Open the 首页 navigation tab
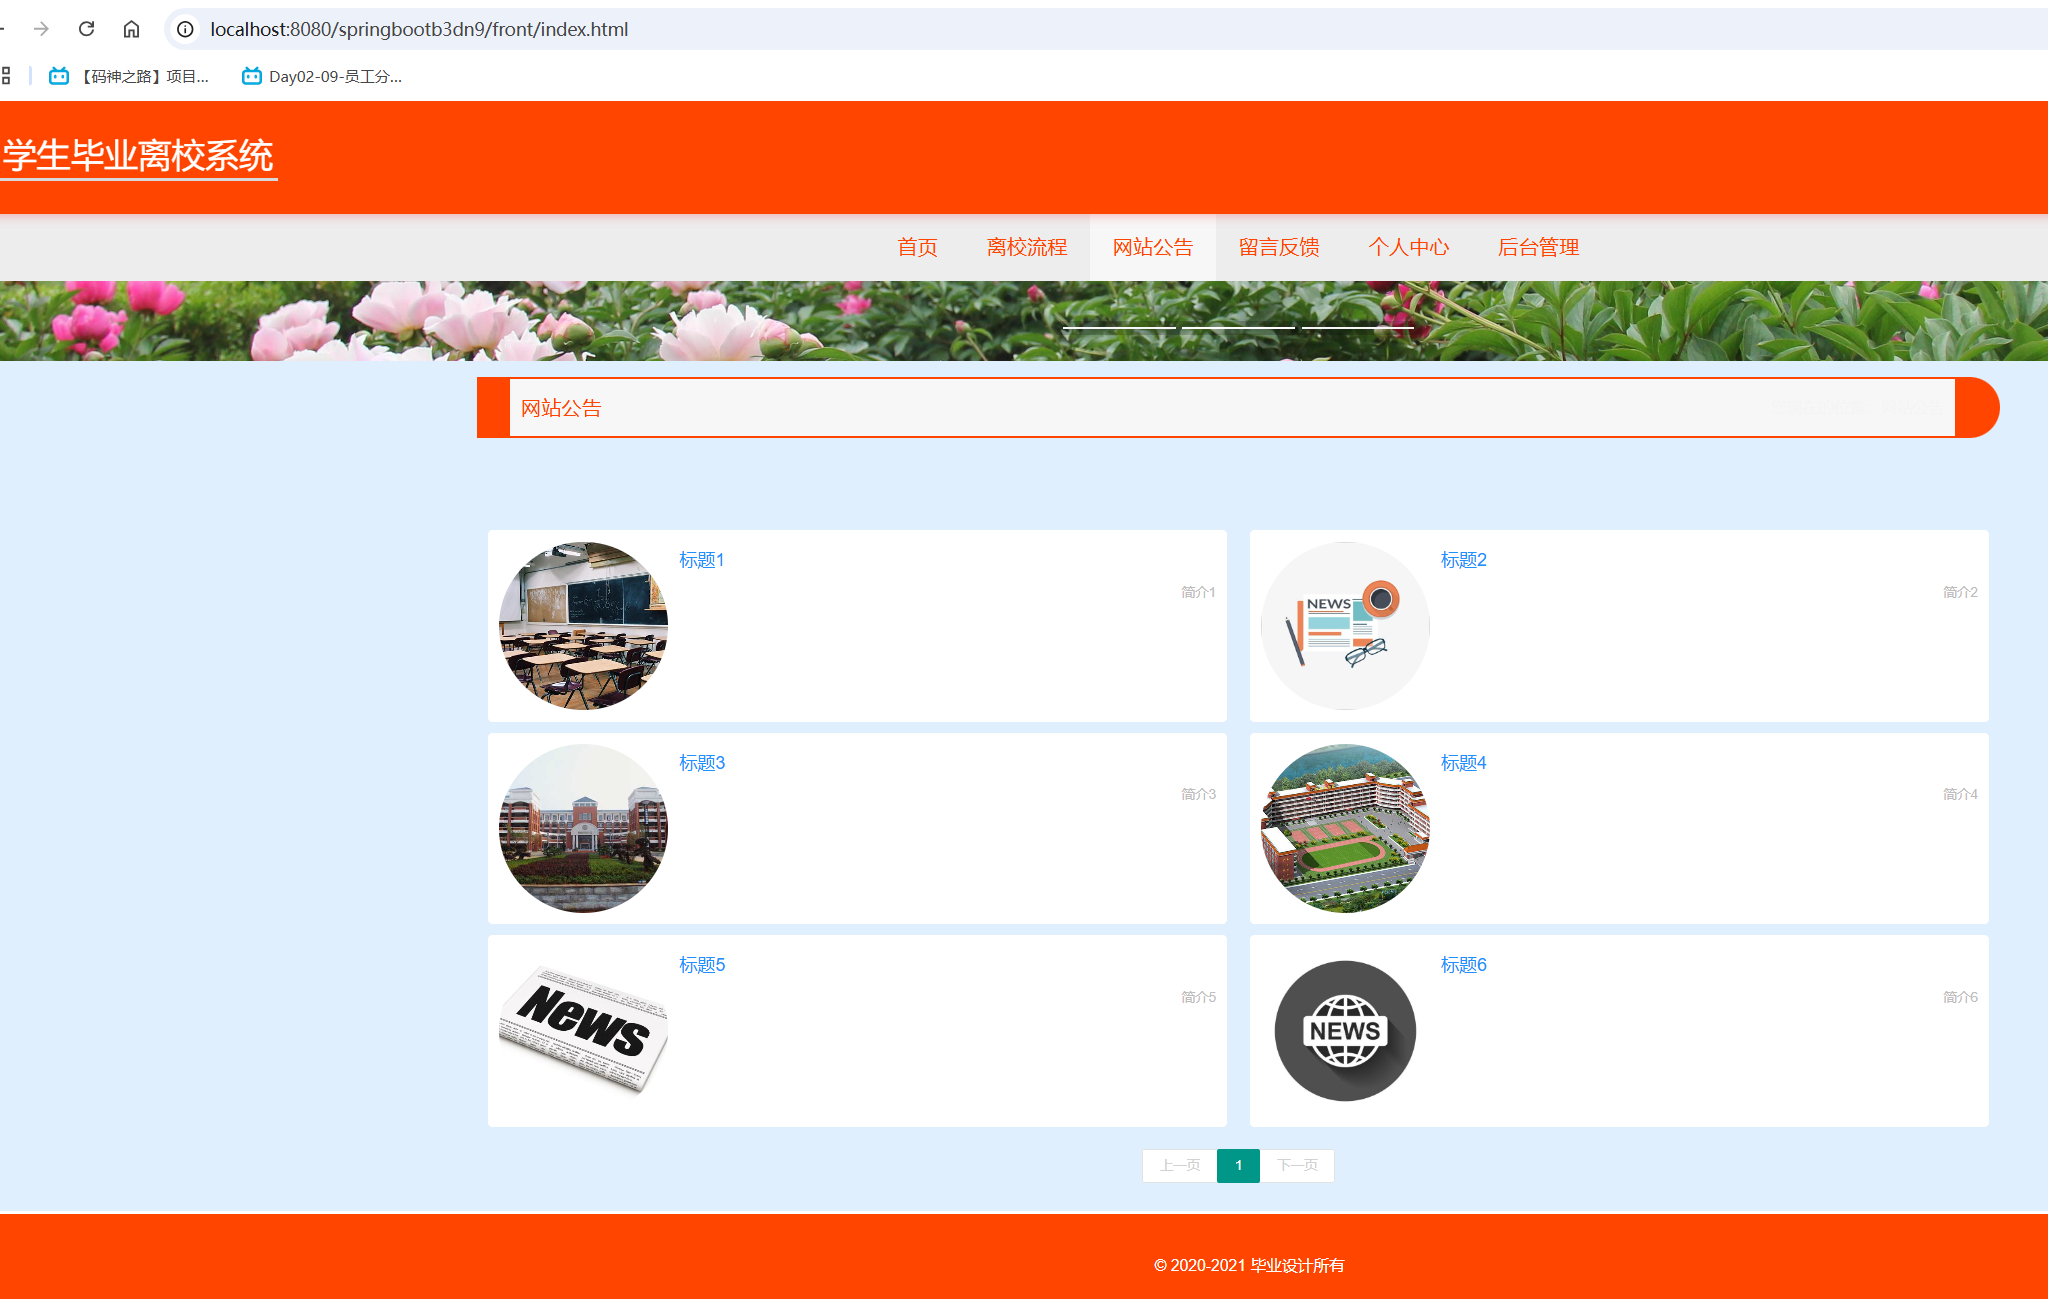This screenshot has height=1299, width=2048. click(917, 247)
